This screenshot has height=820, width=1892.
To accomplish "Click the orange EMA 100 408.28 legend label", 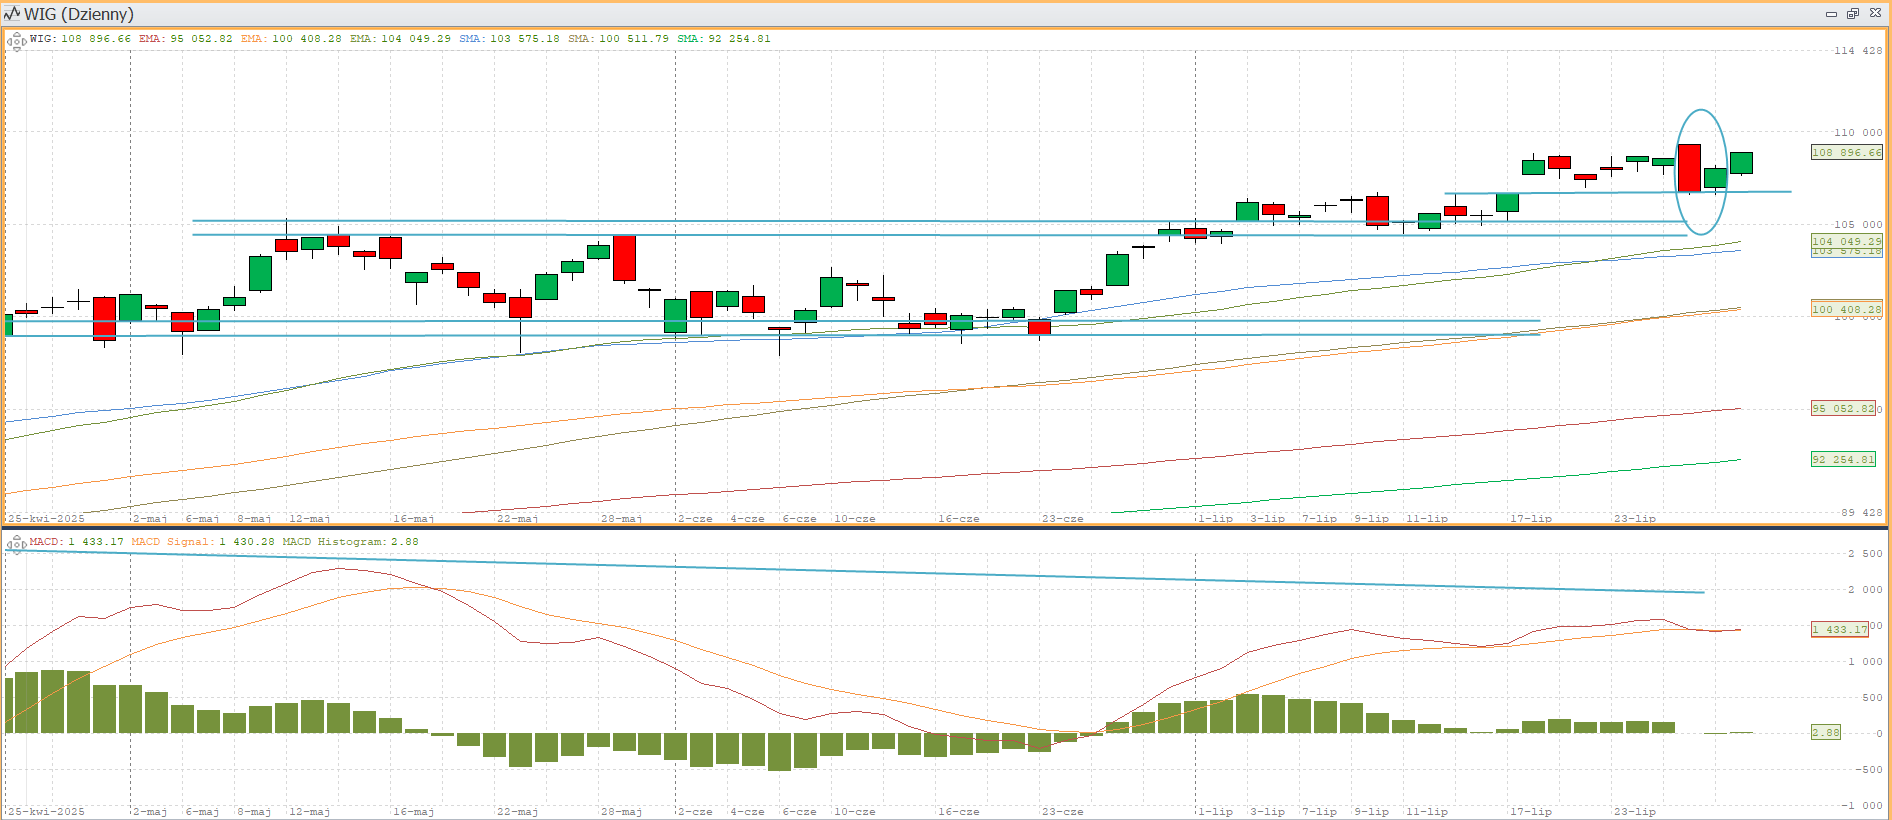I will (290, 39).
